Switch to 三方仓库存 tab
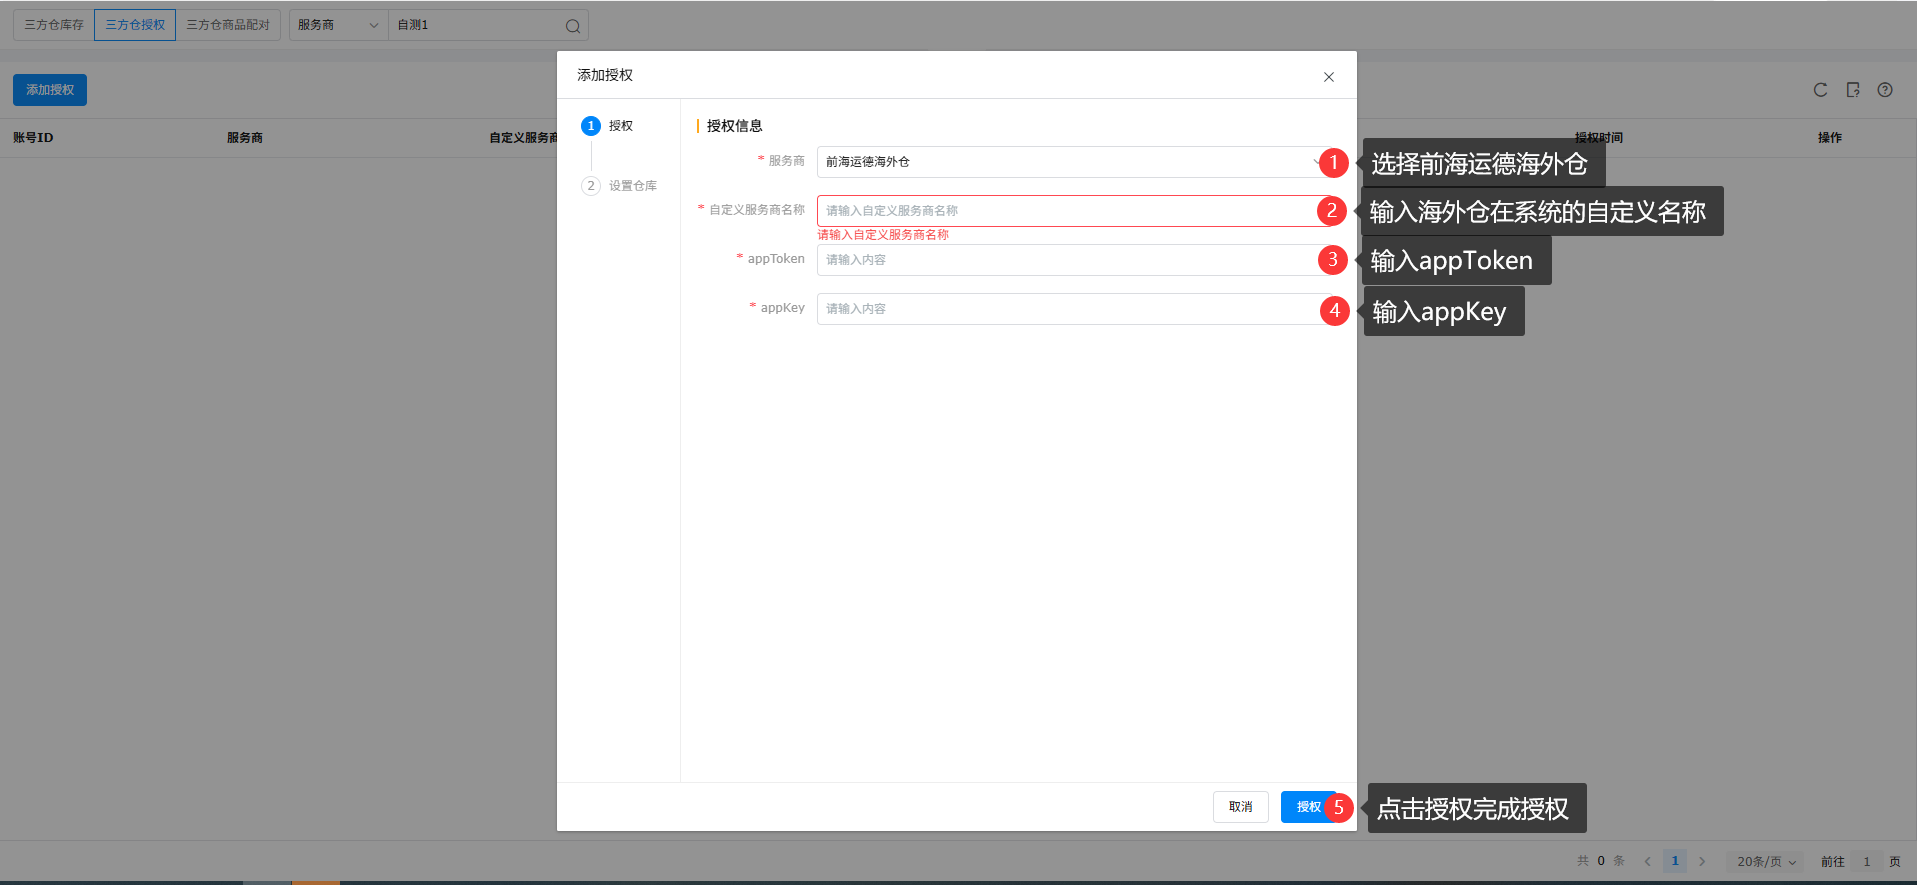 (x=54, y=25)
